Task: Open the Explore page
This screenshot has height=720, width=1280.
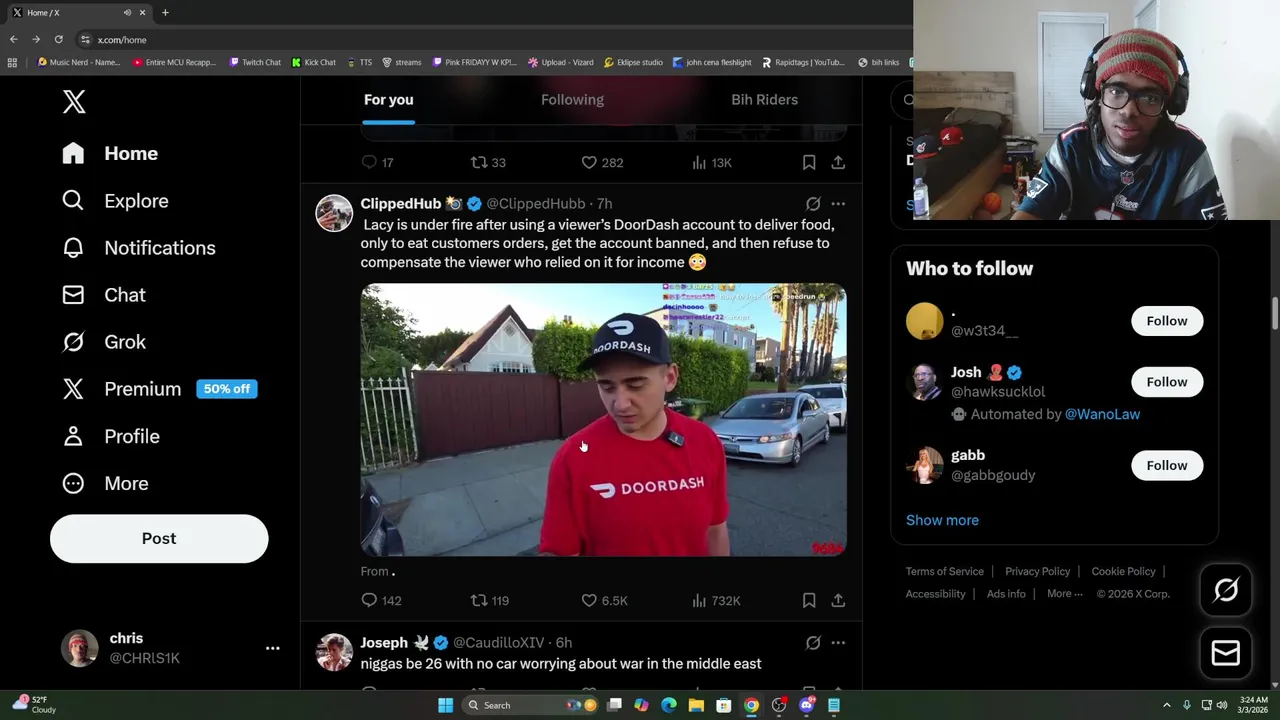Action: click(x=115, y=201)
